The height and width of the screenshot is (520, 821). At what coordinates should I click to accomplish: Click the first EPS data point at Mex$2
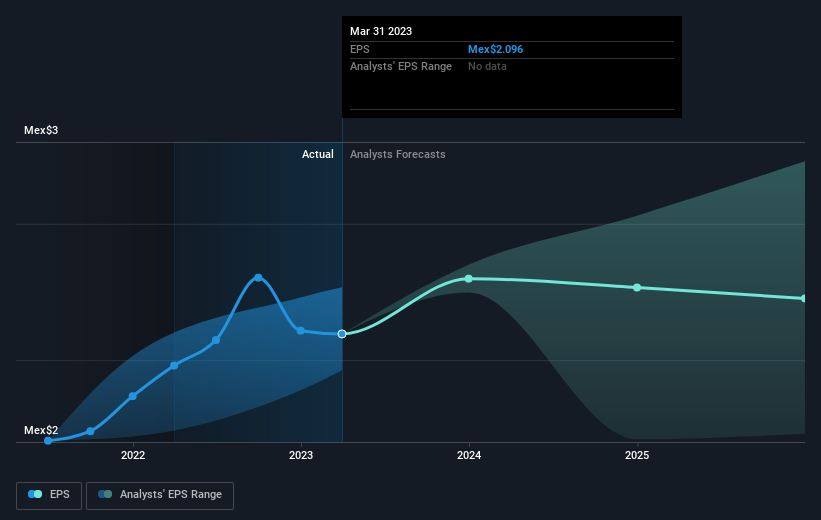tap(48, 440)
